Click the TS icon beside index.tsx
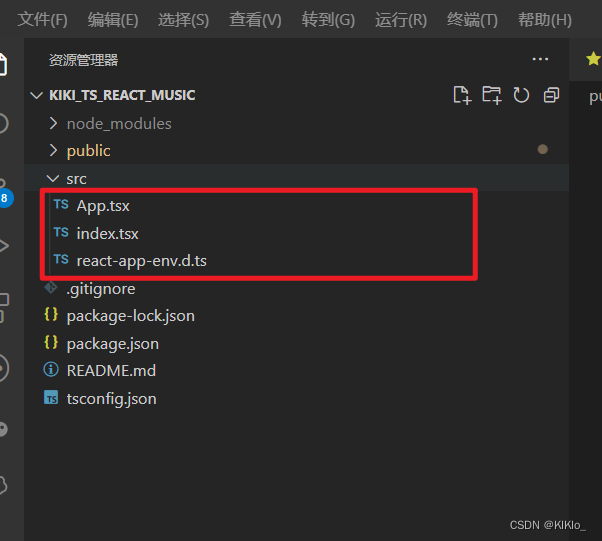The width and height of the screenshot is (602, 541). [x=61, y=232]
